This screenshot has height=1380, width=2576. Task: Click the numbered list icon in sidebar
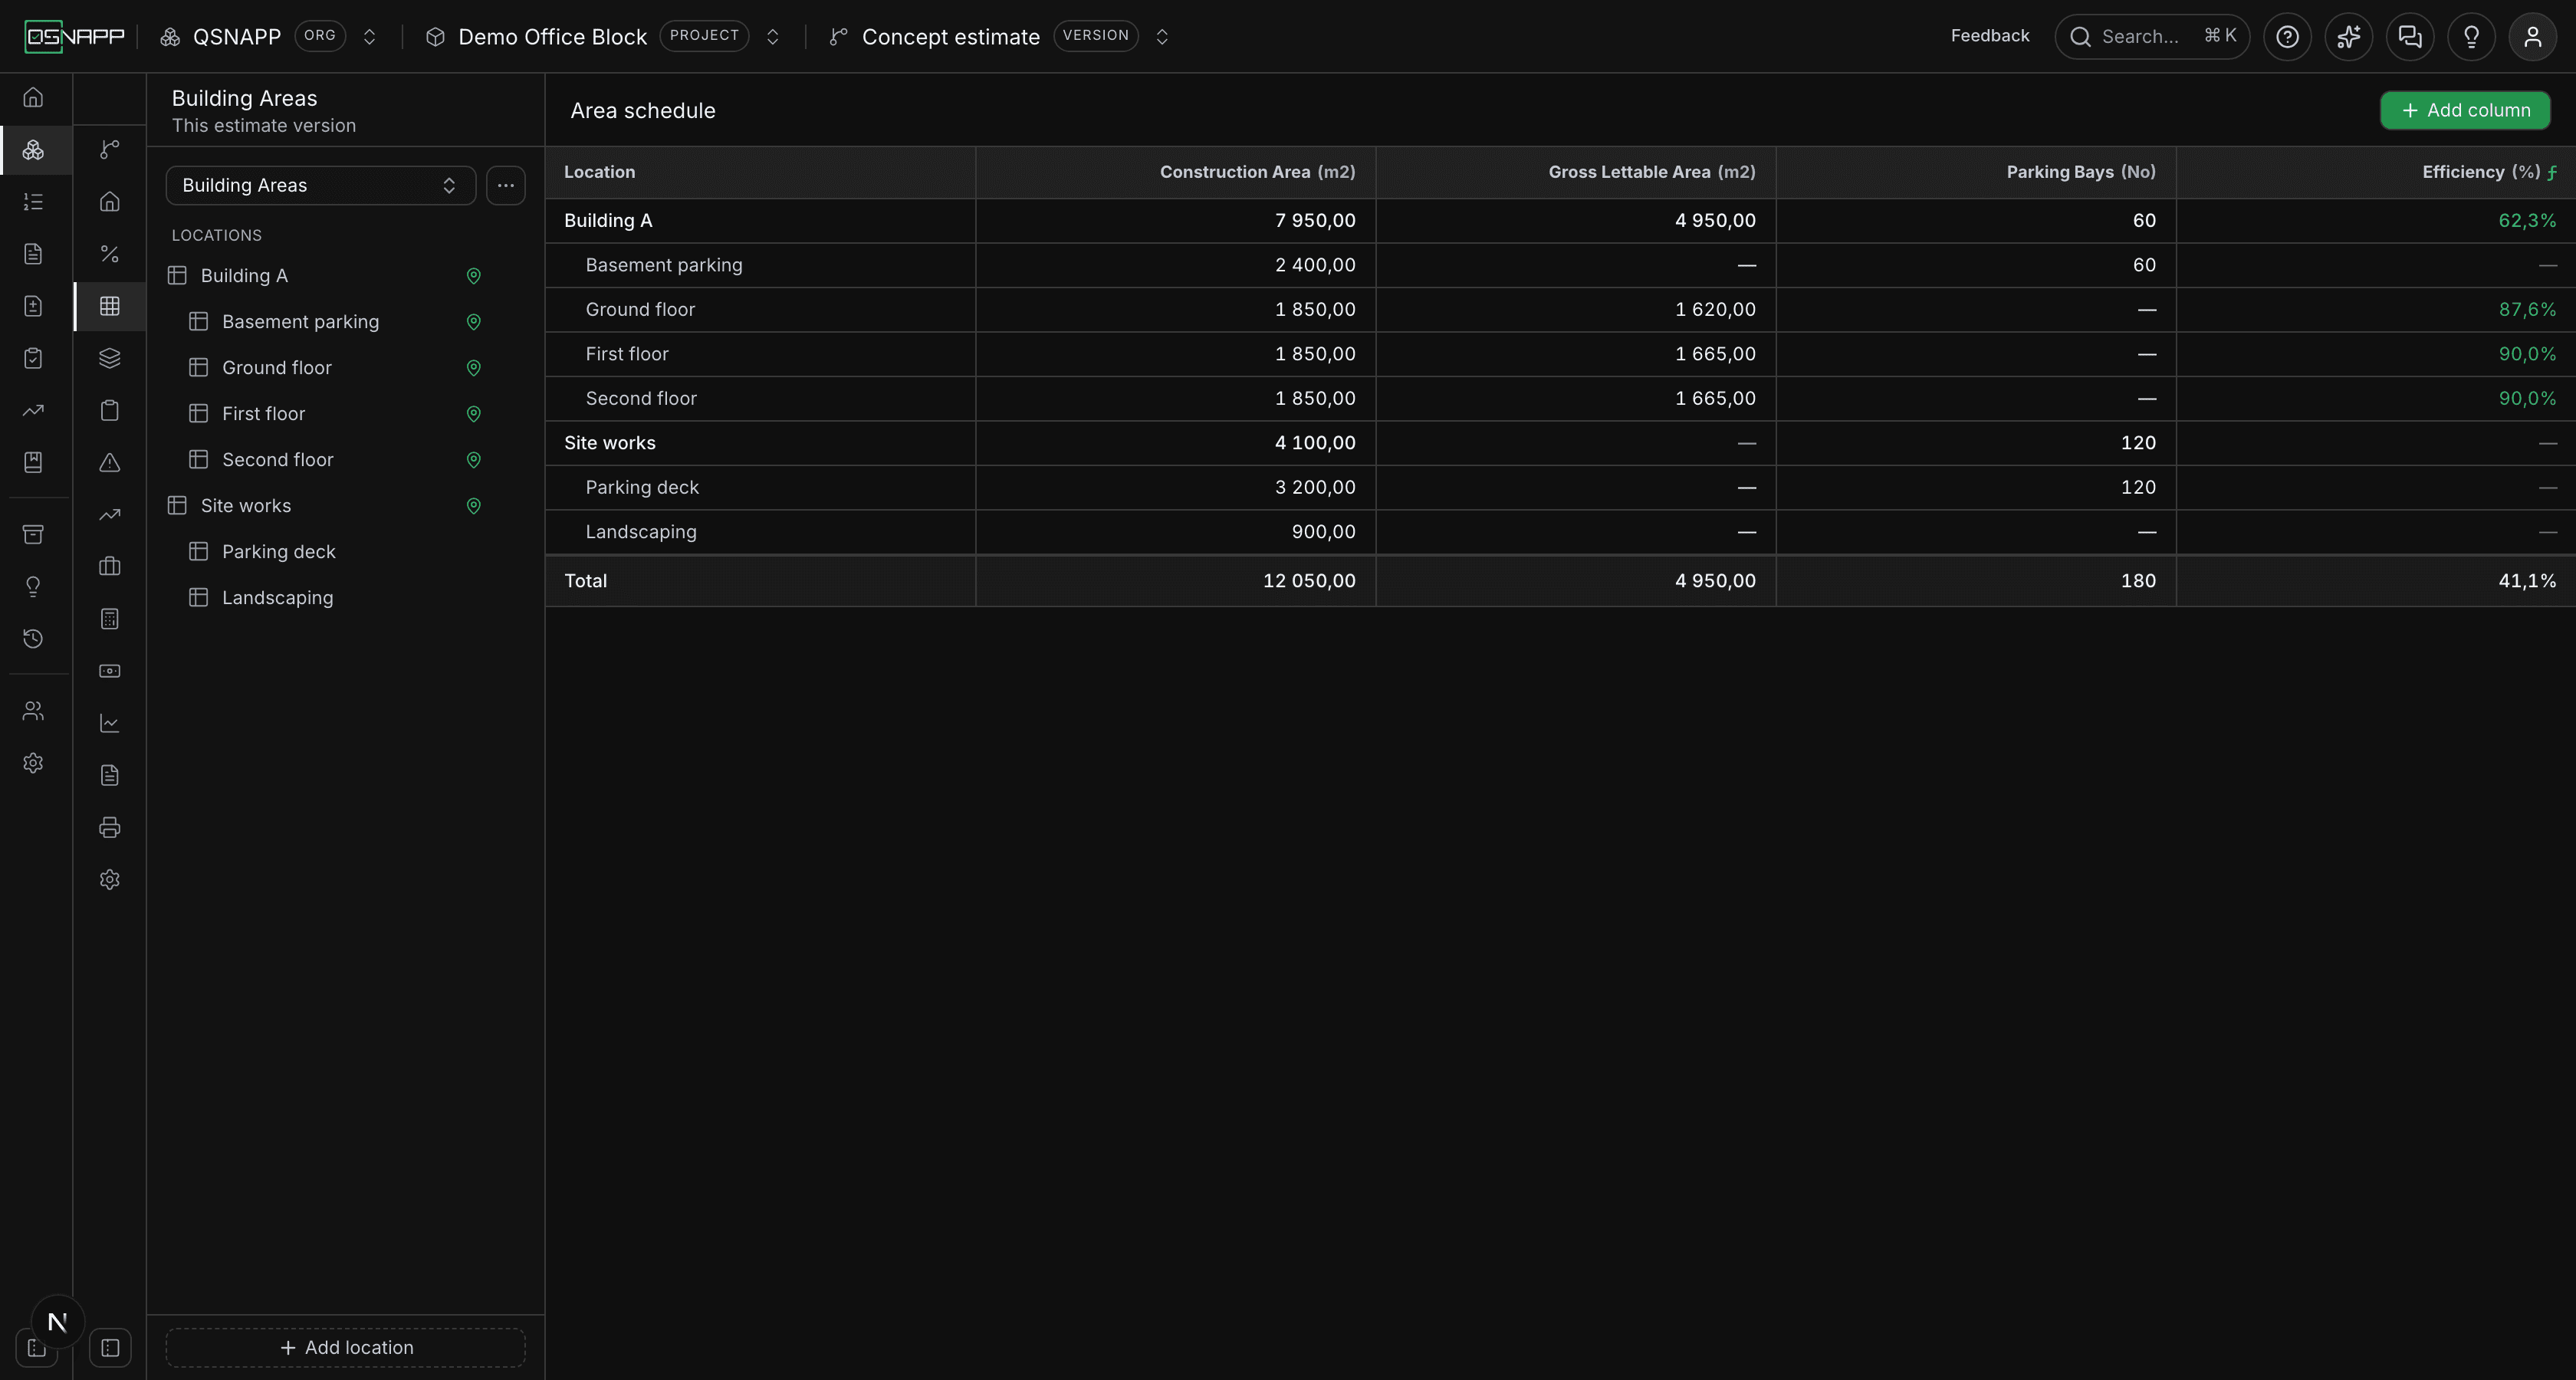(33, 202)
